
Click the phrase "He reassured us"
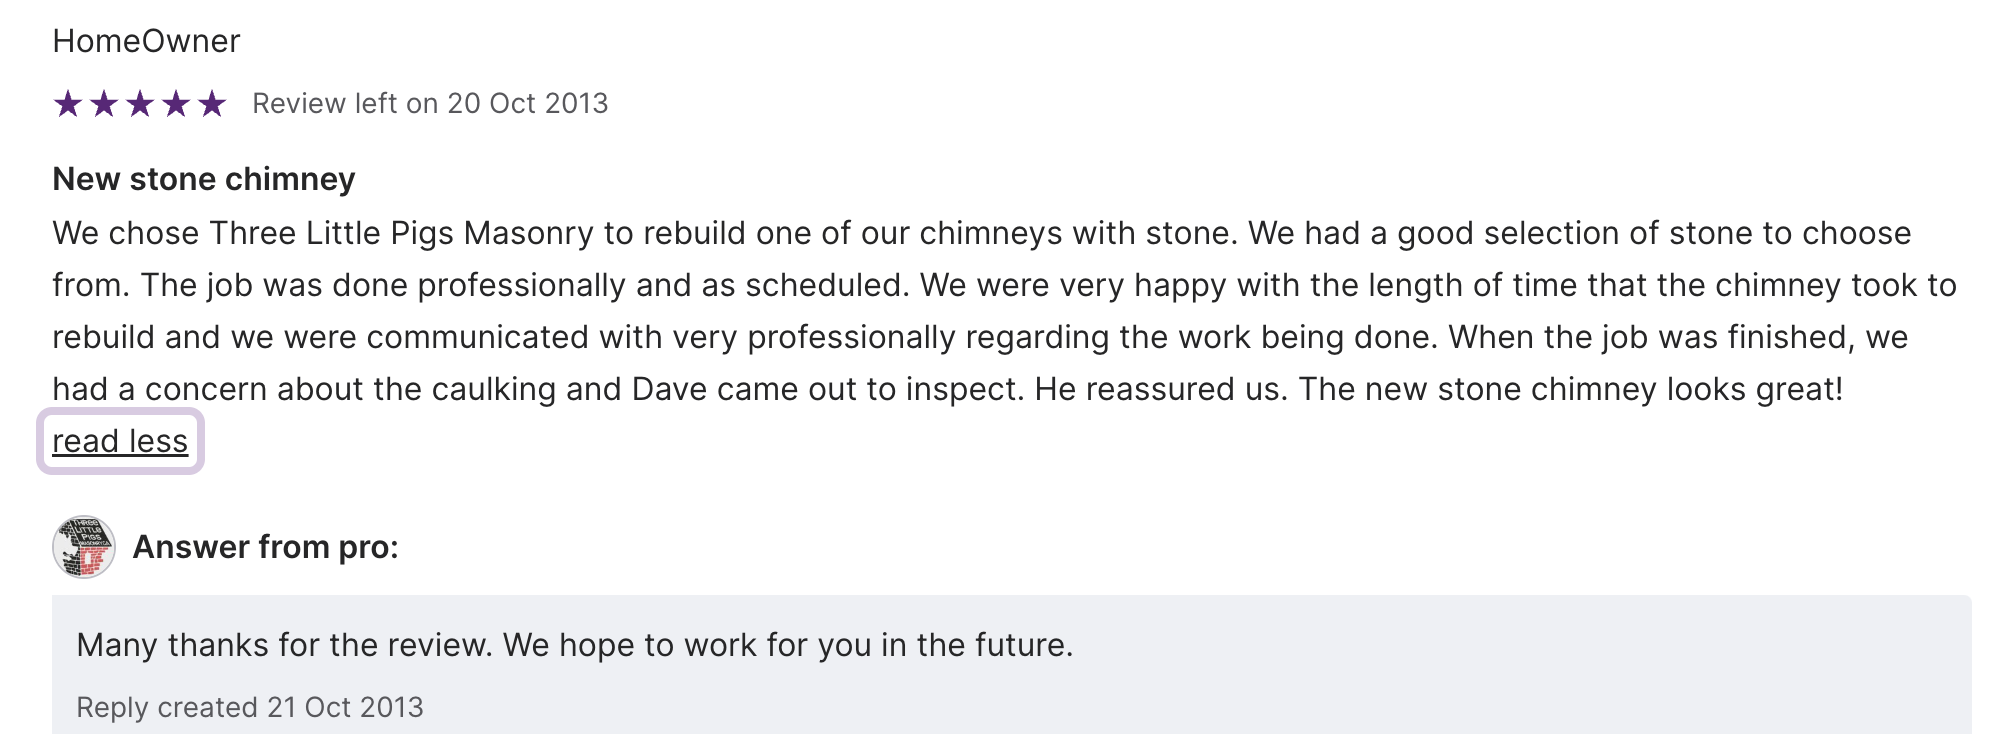click(1157, 389)
